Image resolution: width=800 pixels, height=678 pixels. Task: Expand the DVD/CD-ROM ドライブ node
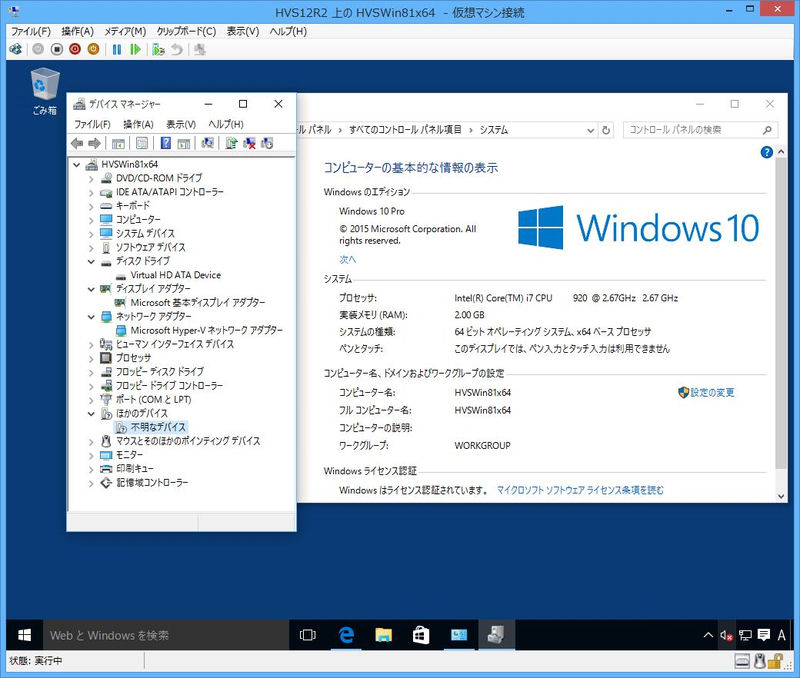91,179
